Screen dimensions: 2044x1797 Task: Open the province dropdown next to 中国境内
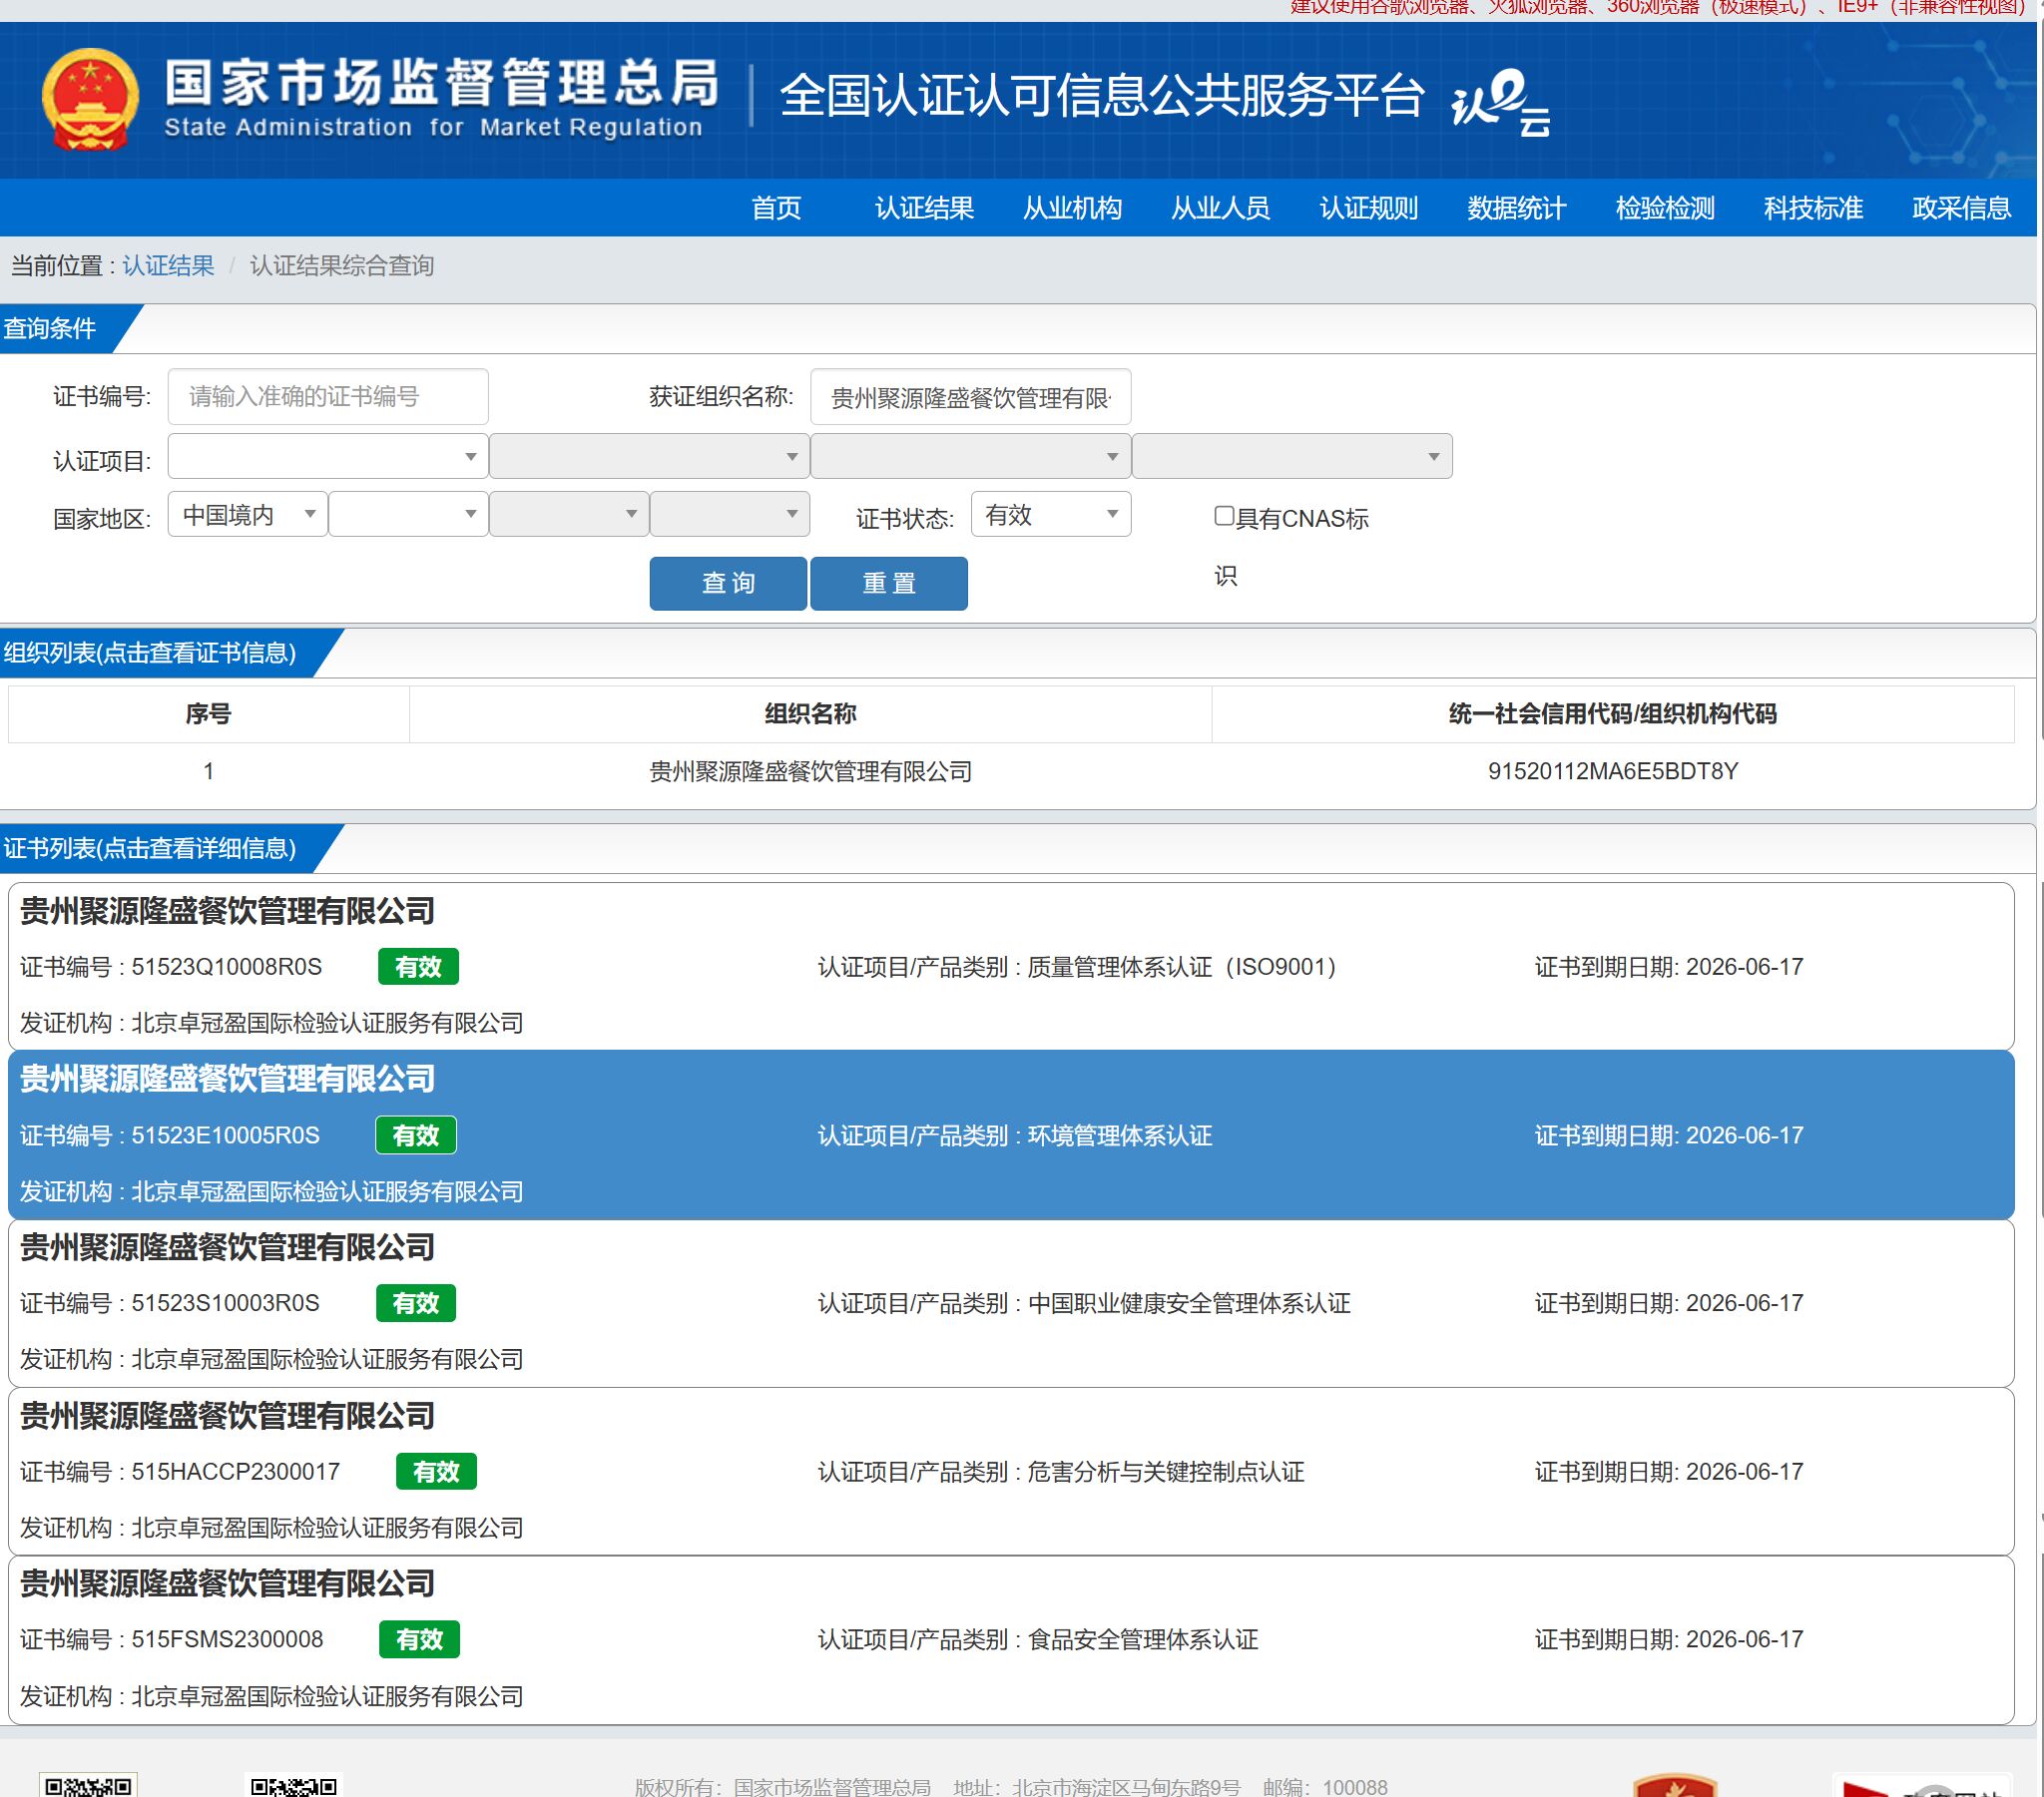pos(408,514)
